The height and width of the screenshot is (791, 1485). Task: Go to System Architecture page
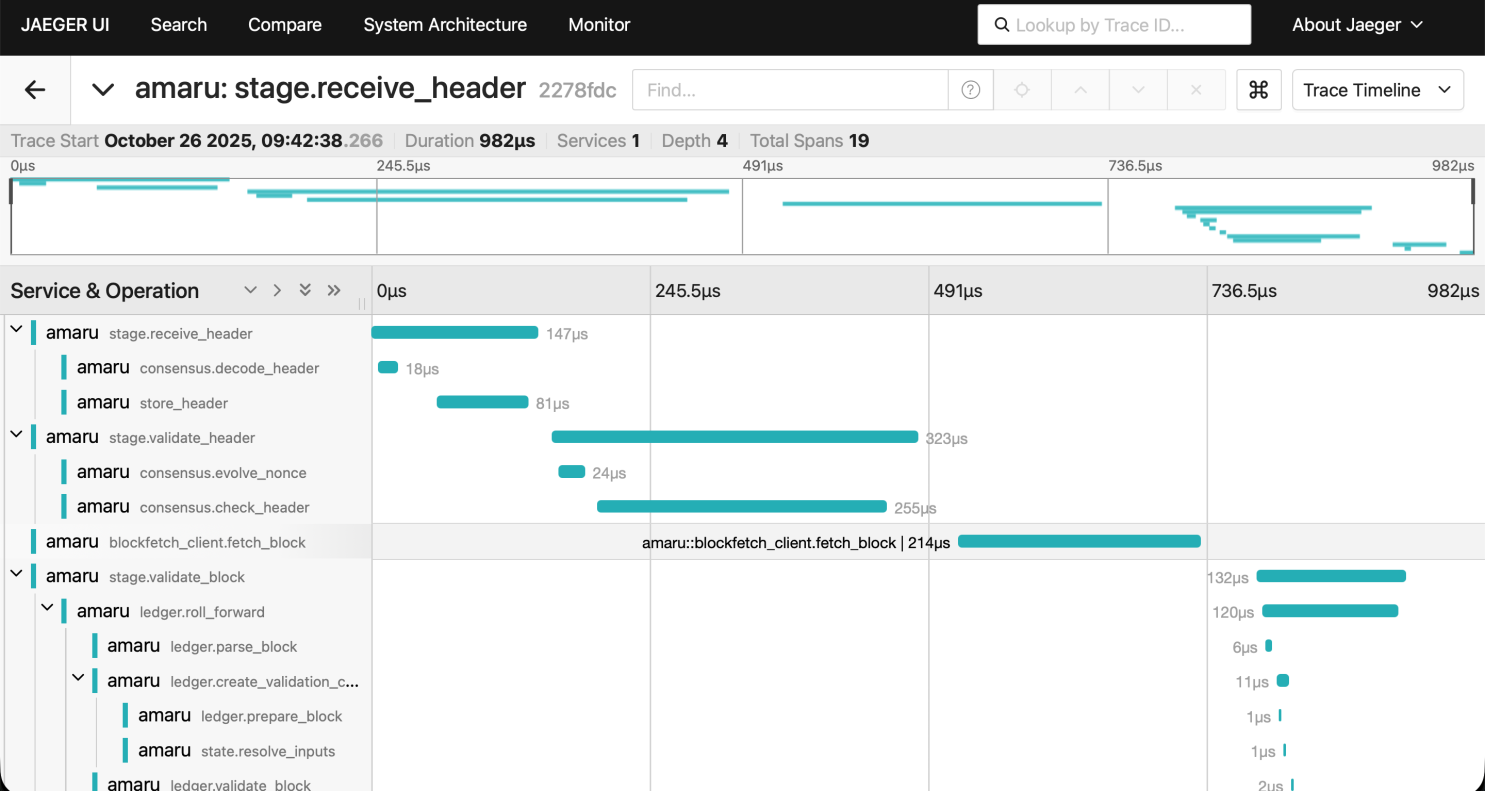(x=445, y=25)
